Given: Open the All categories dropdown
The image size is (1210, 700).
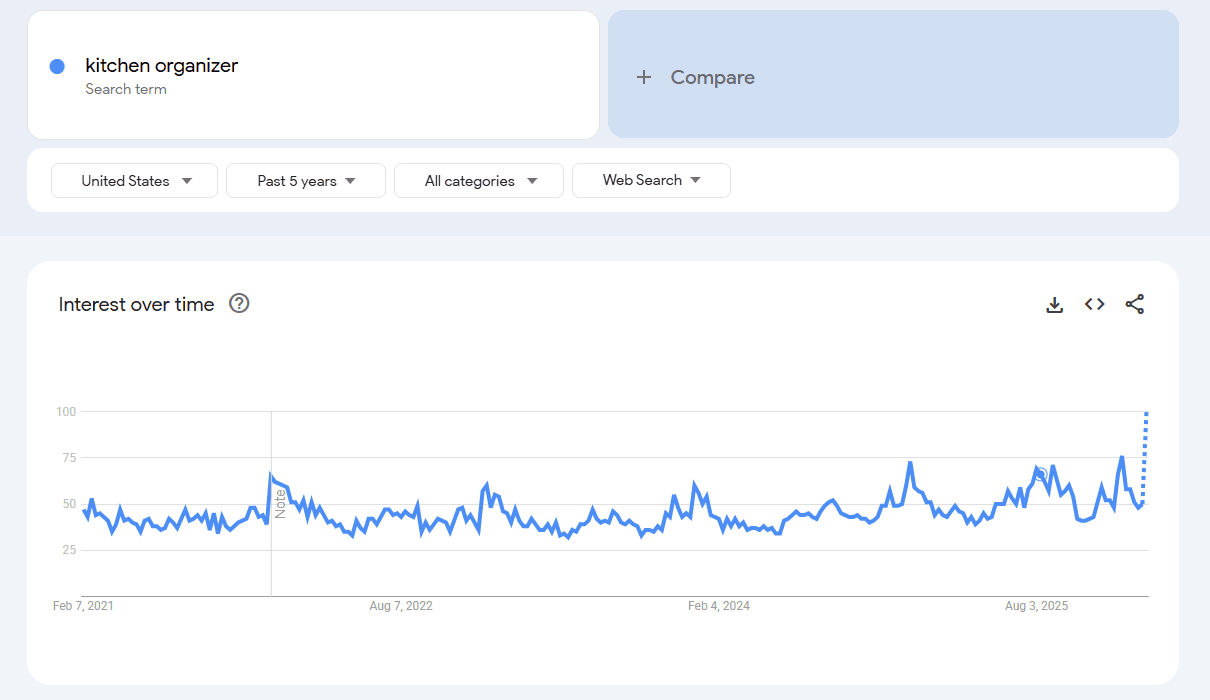Looking at the screenshot, I should (478, 180).
